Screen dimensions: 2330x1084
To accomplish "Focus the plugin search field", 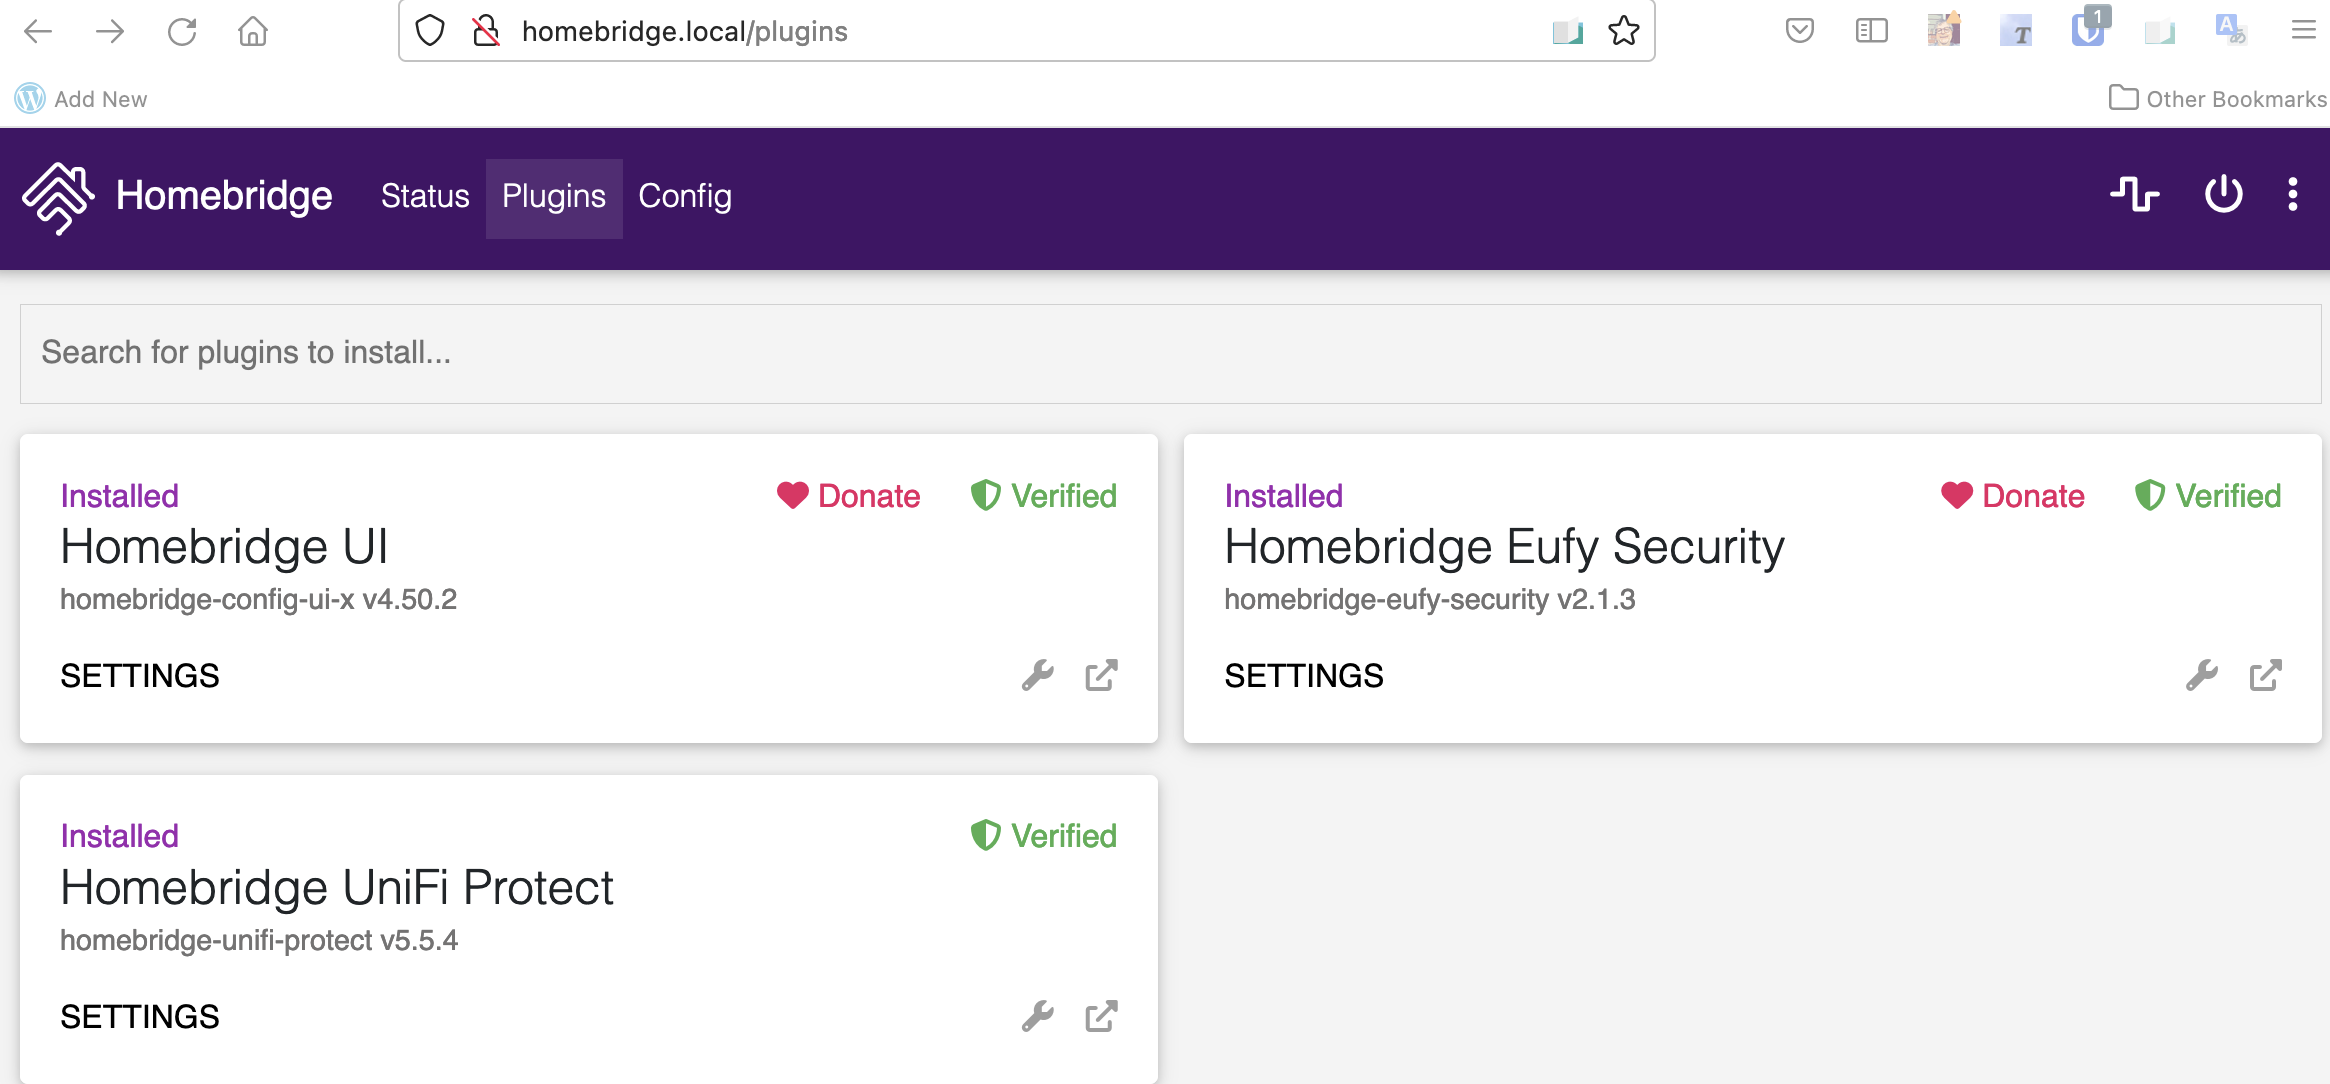I will pos(1170,353).
